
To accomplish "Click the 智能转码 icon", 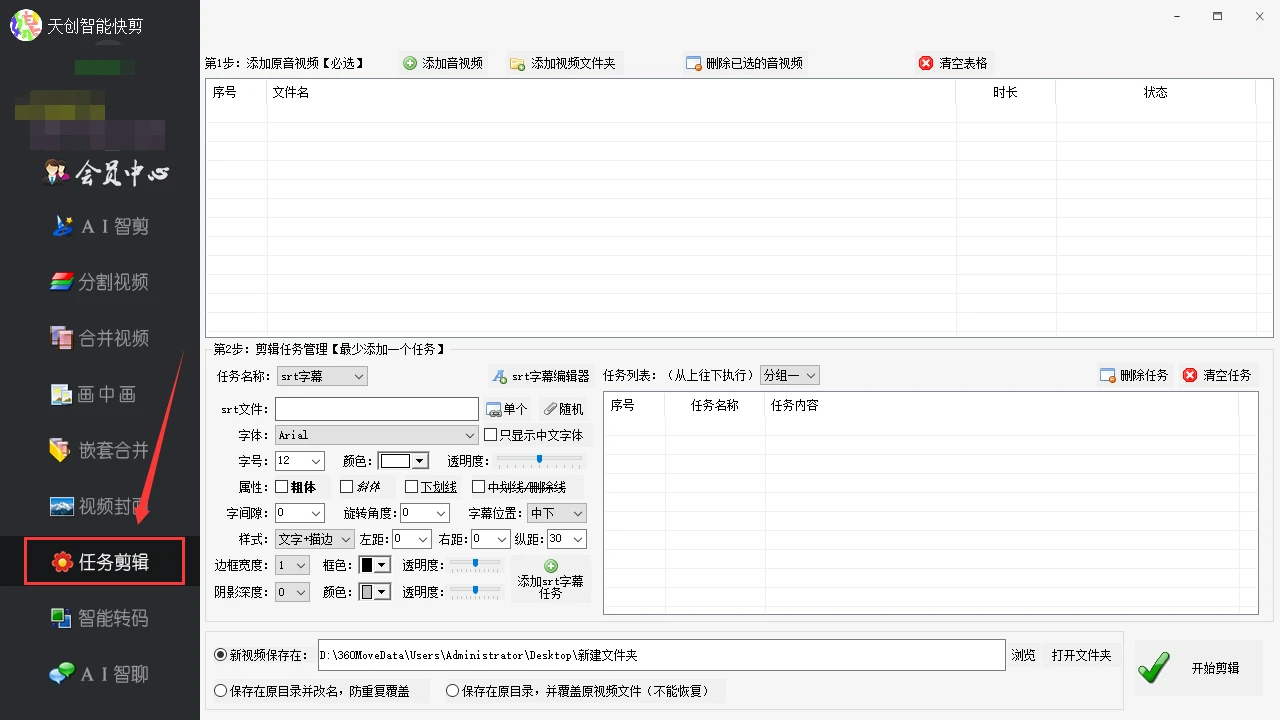I will tap(62, 618).
